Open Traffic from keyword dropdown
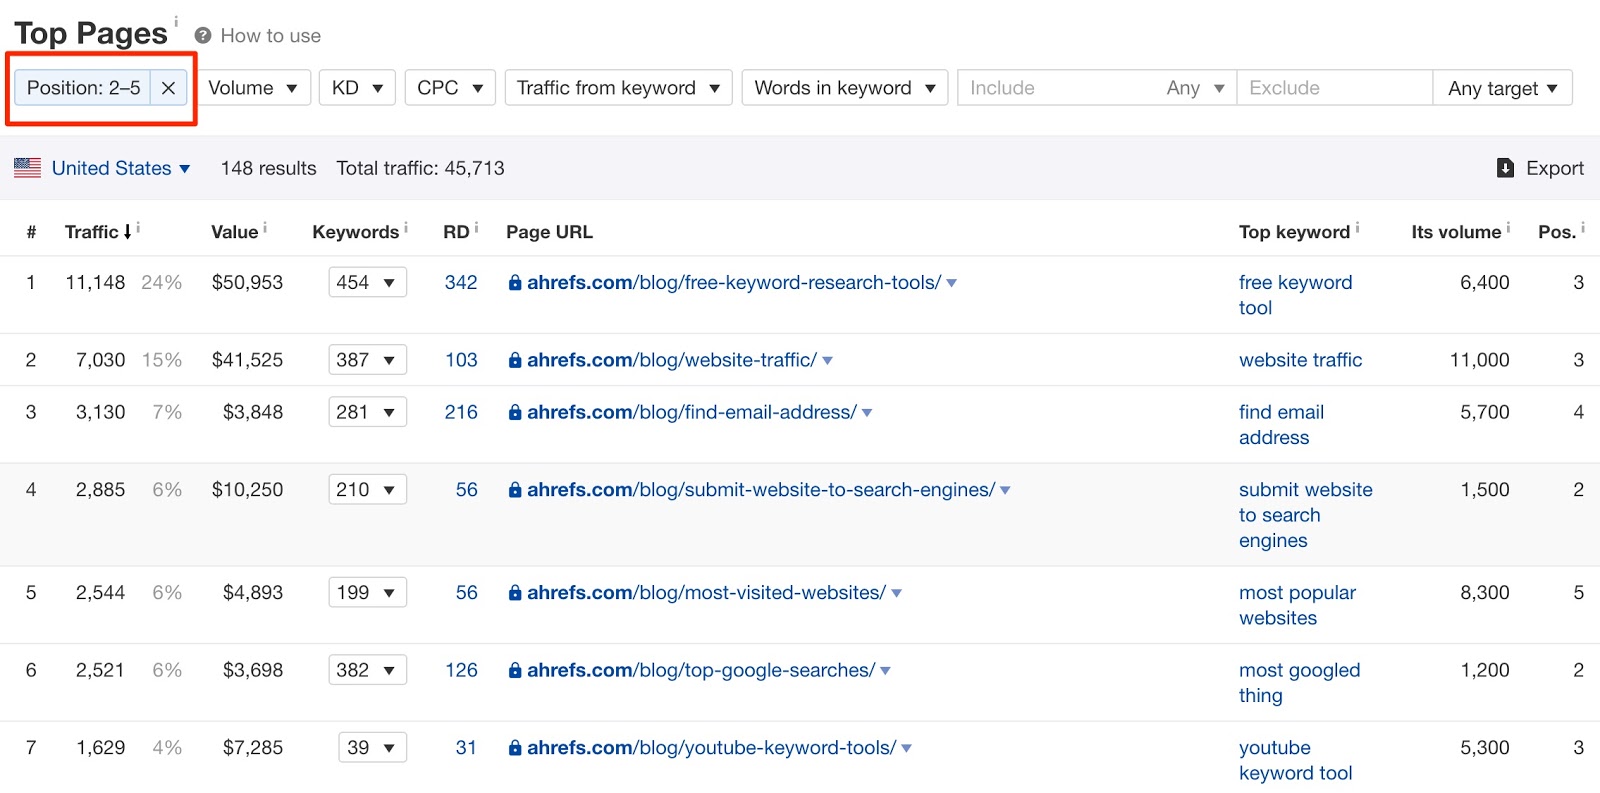 click(618, 88)
